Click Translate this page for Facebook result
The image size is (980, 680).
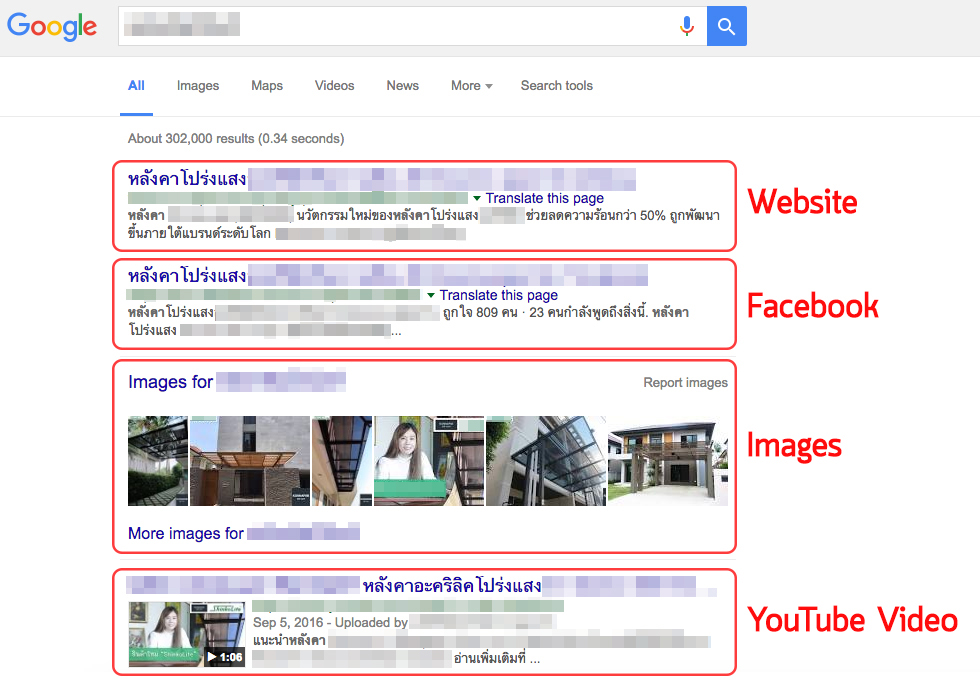pyautogui.click(x=498, y=295)
